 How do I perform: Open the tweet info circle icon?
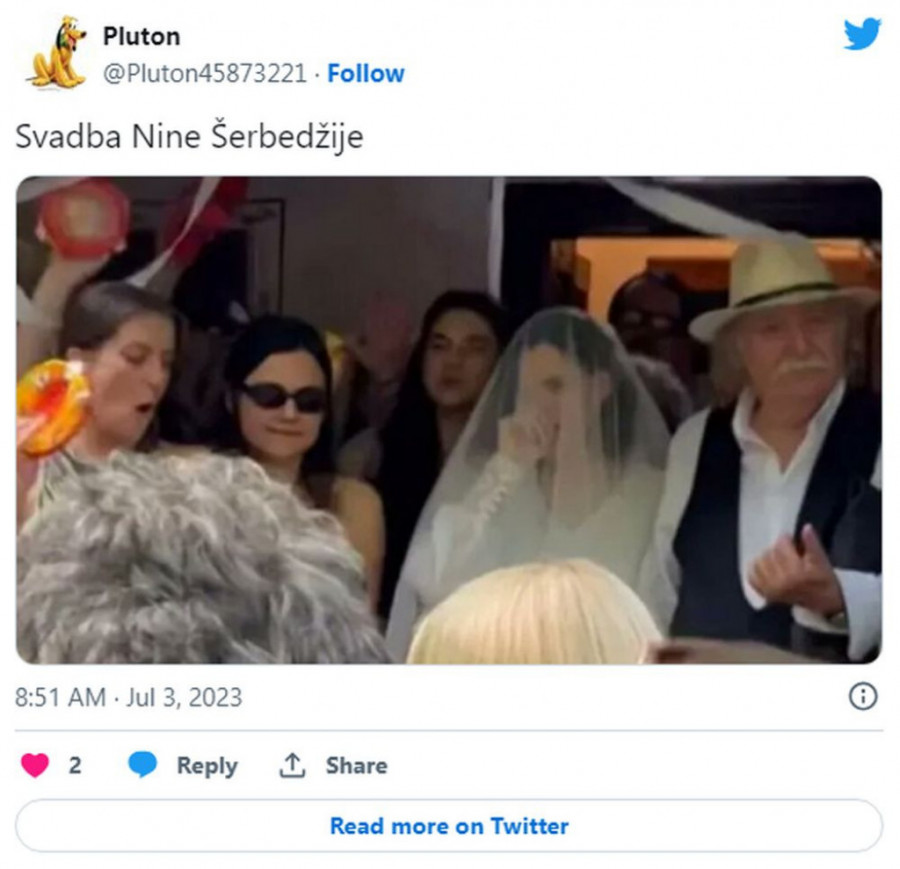click(863, 696)
